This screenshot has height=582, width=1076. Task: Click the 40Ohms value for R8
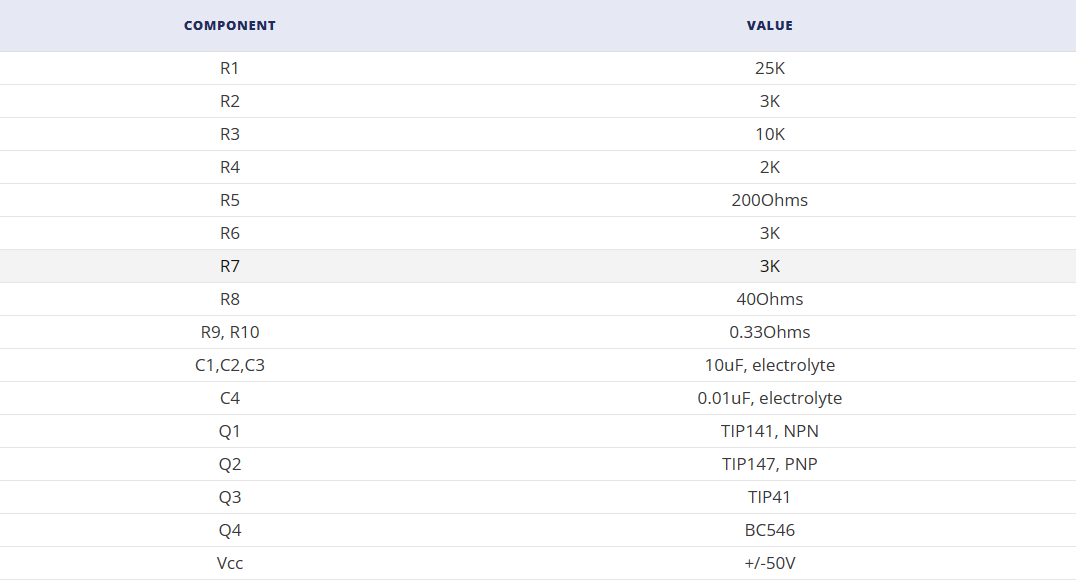769,299
